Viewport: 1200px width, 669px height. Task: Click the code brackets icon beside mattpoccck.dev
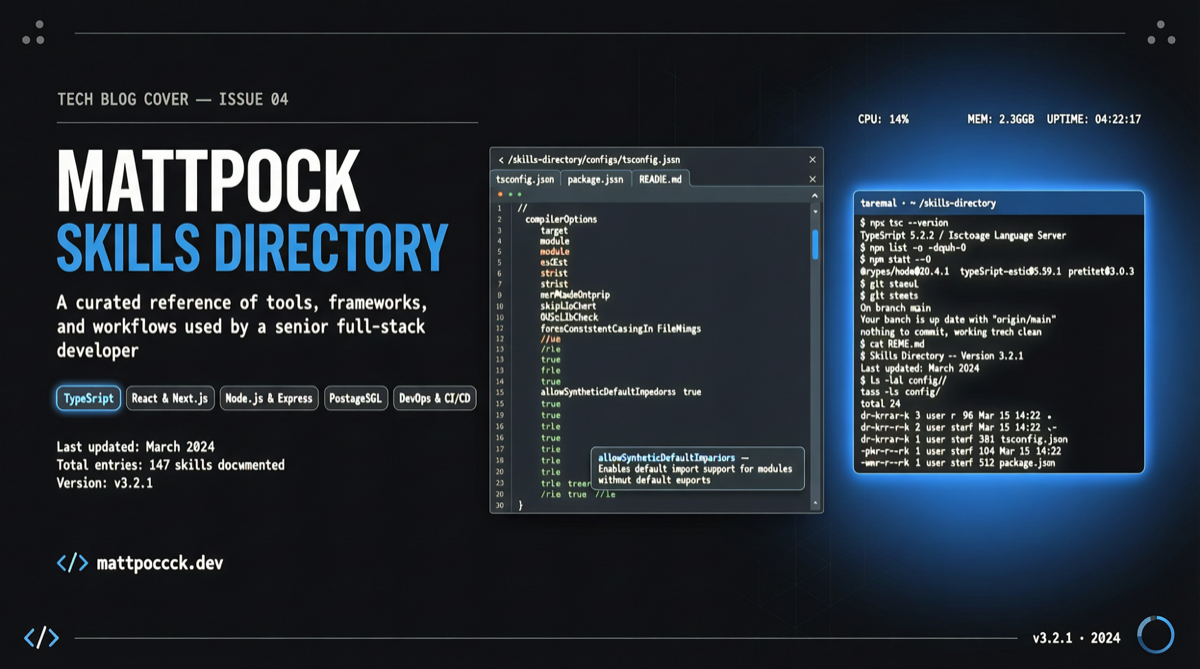[x=72, y=563]
